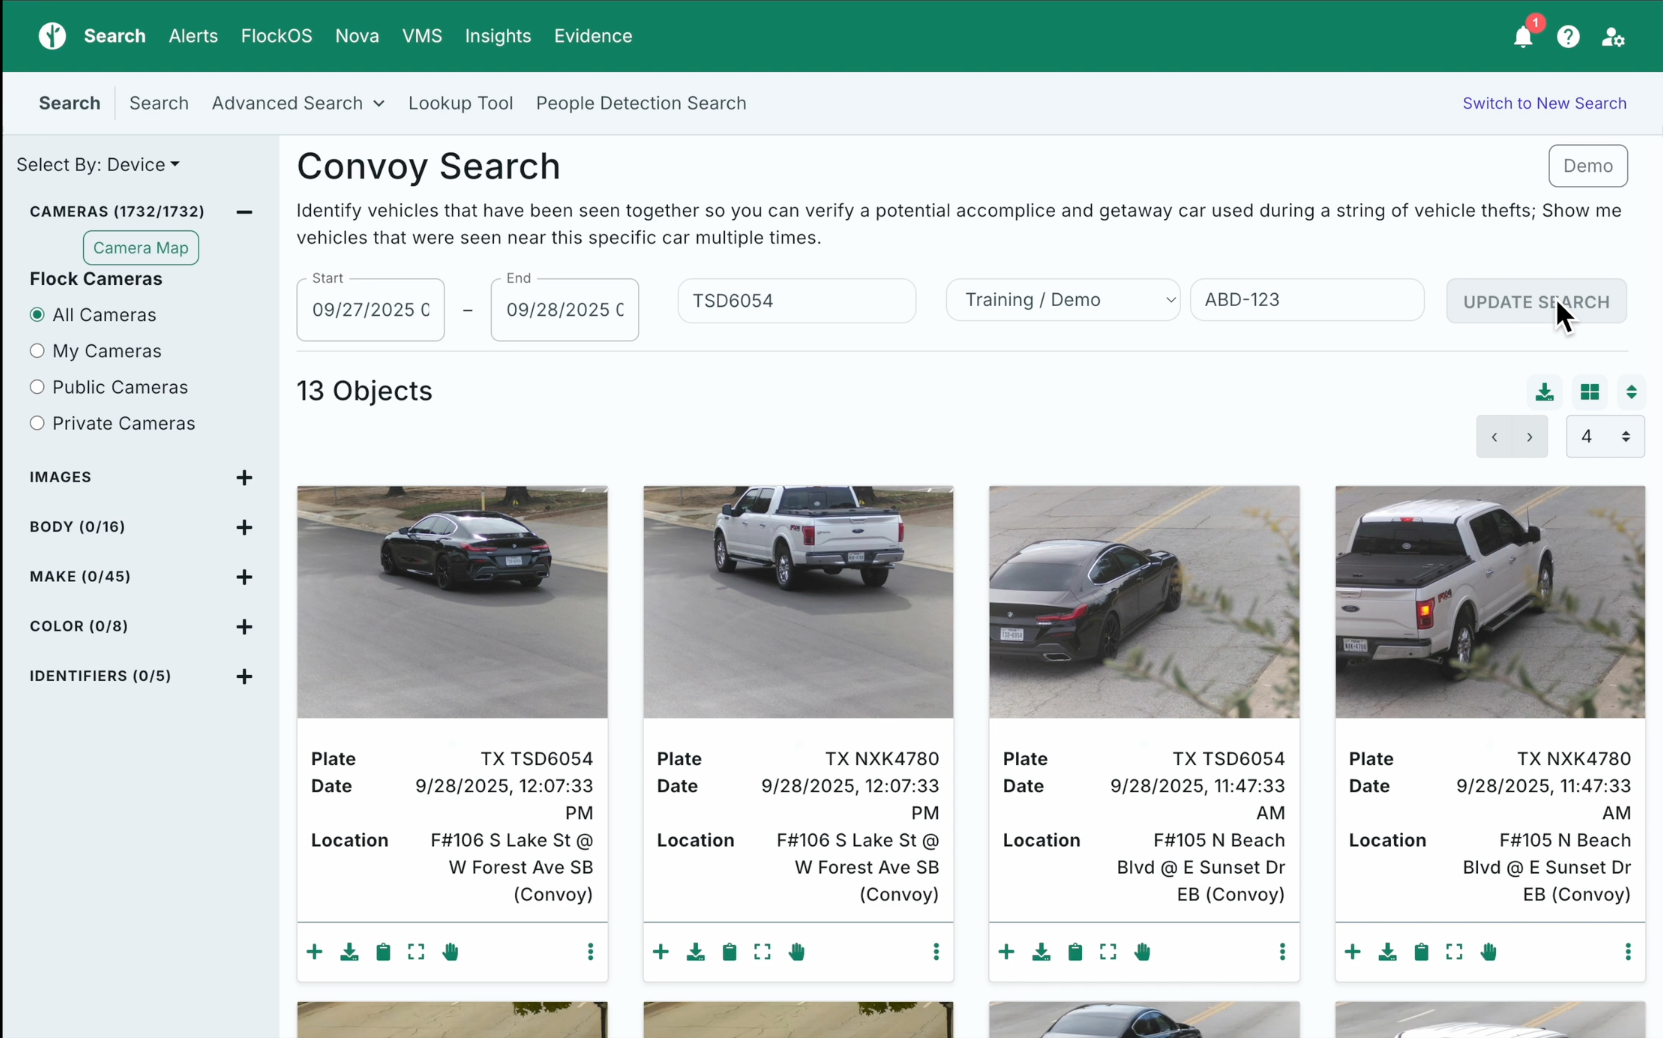Screen dimensions: 1663x1038
Task: Expand the Body filter section
Action: (x=244, y=527)
